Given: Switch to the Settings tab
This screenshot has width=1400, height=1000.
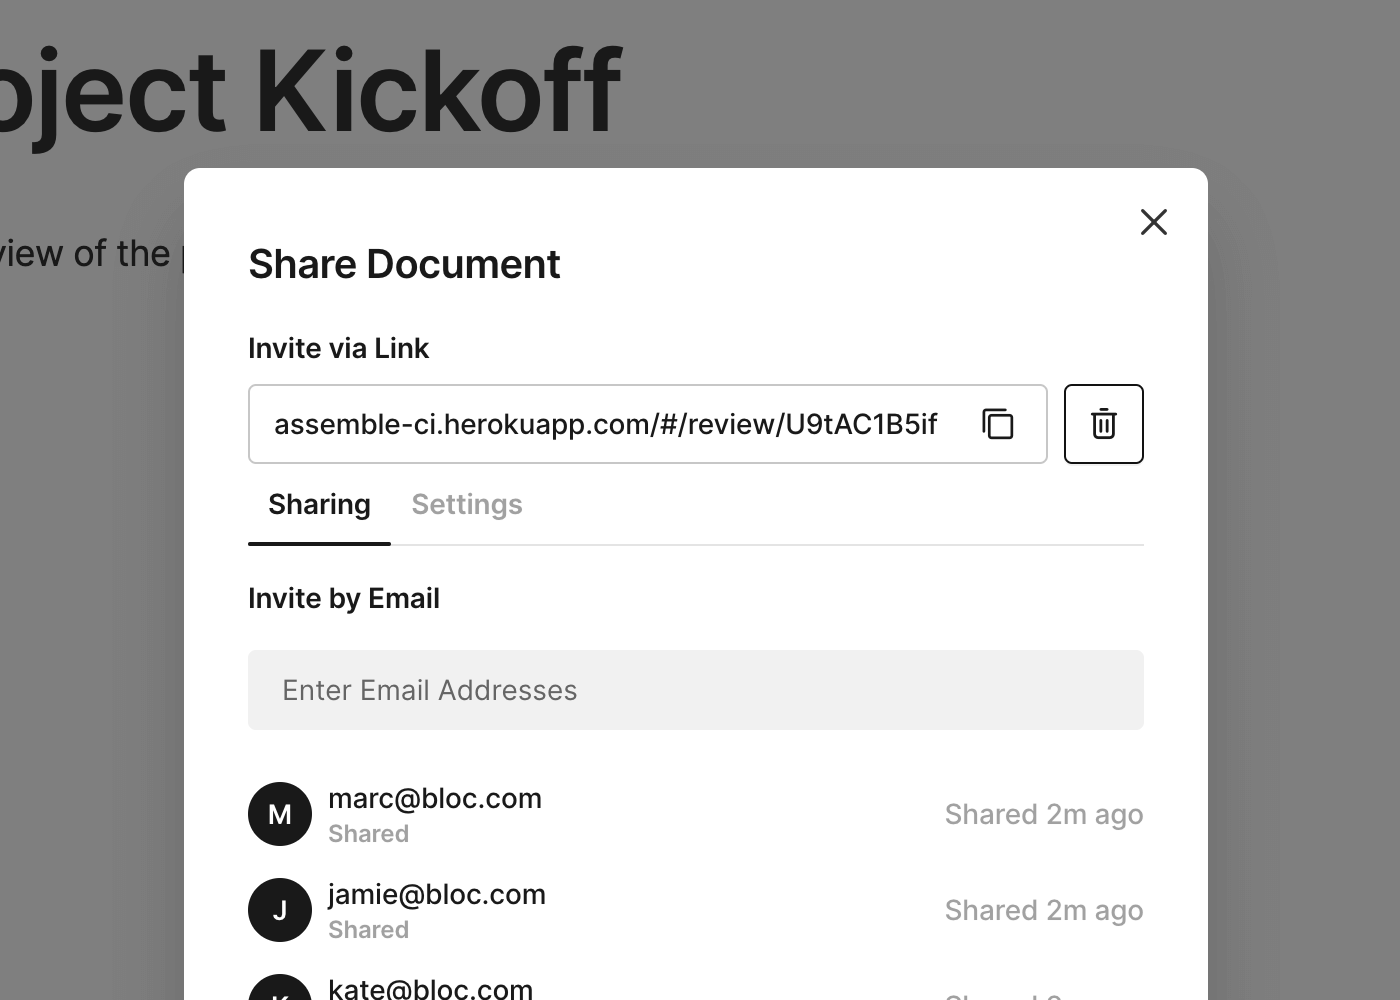Looking at the screenshot, I should 467,505.
